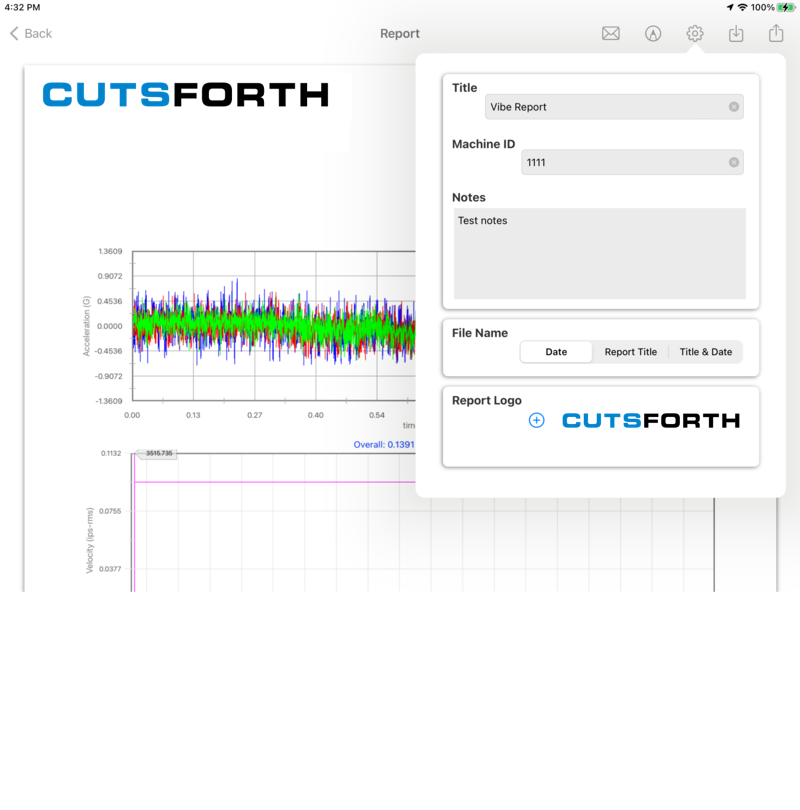The height and width of the screenshot is (810, 800).
Task: Click the 3515.735 cursor marker label
Action: (157, 453)
